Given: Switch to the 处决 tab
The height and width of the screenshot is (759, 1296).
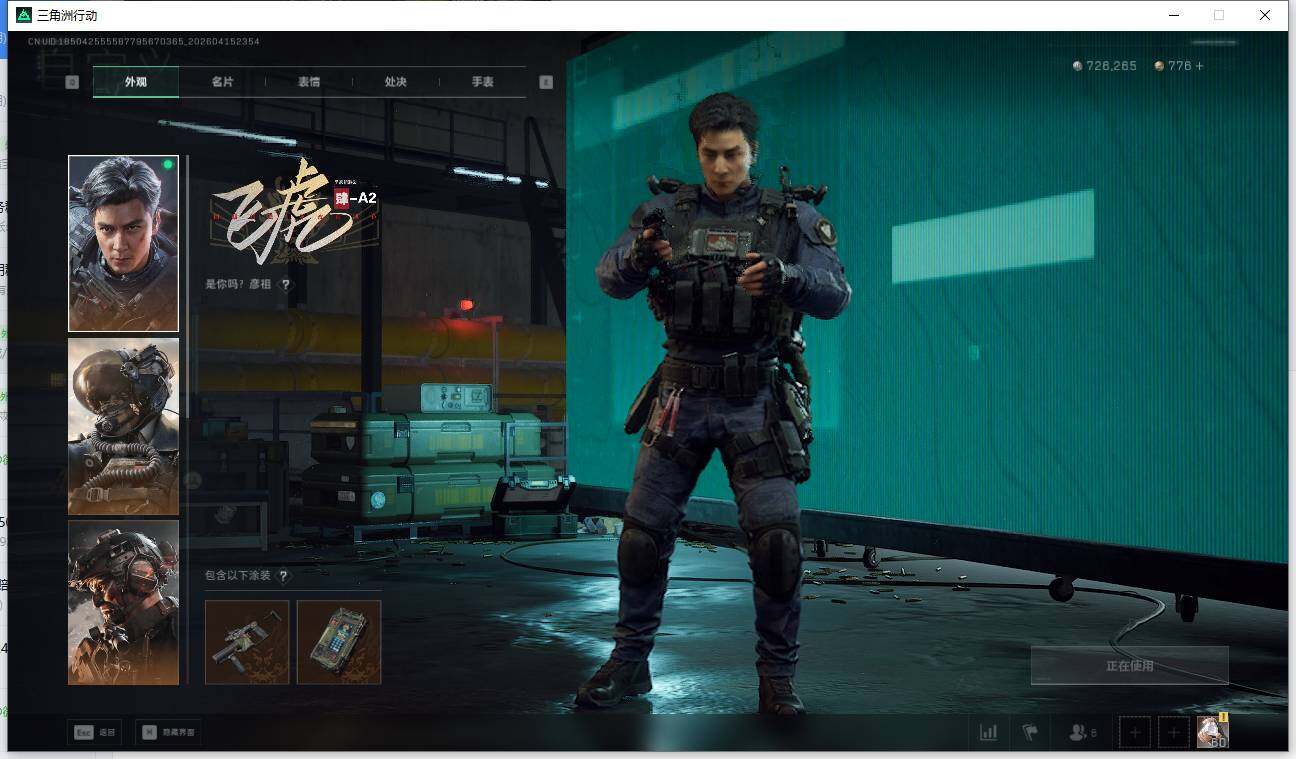Looking at the screenshot, I should point(396,82).
